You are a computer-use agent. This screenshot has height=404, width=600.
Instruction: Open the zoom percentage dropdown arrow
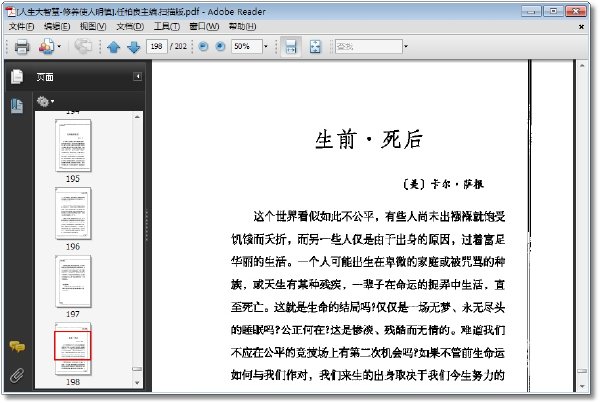coord(266,47)
